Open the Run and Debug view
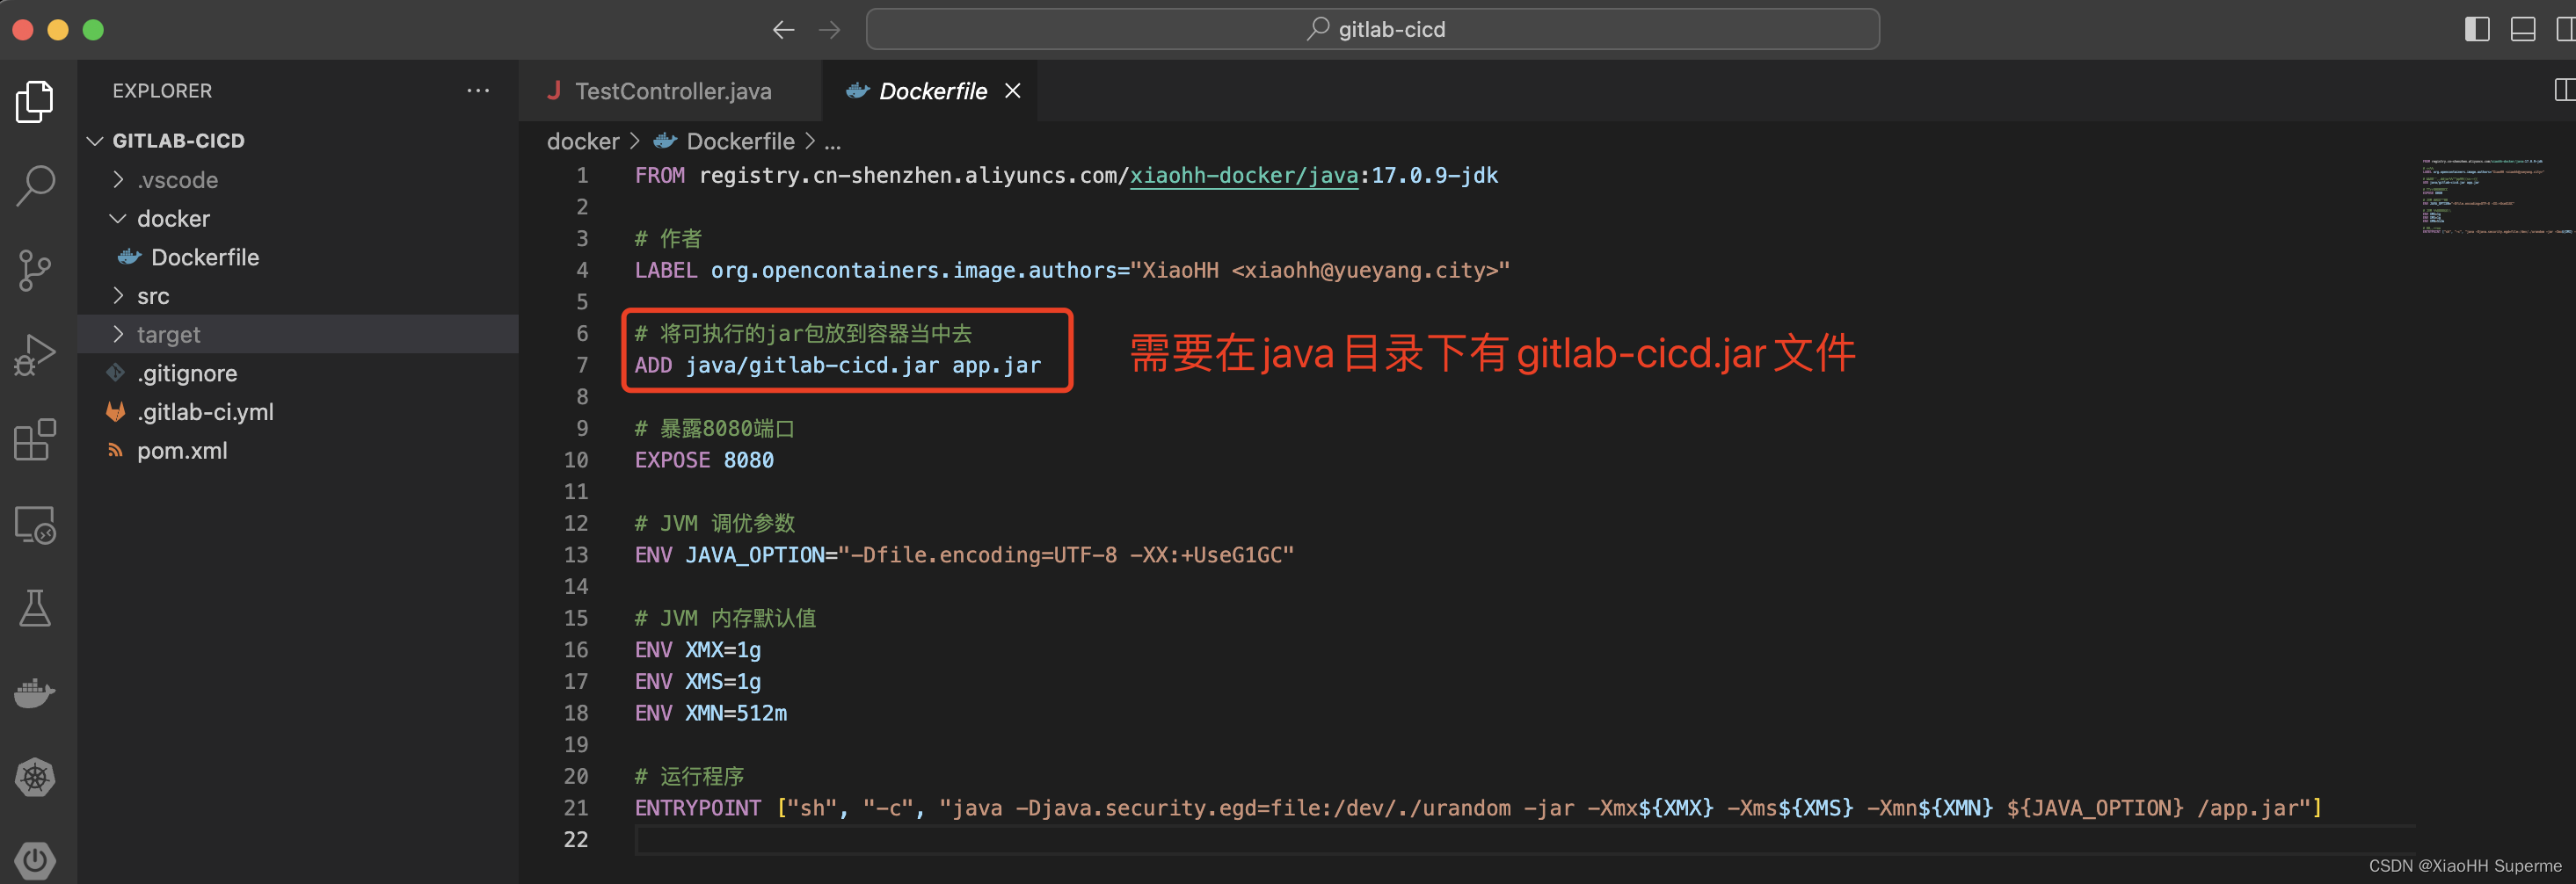 [x=35, y=355]
